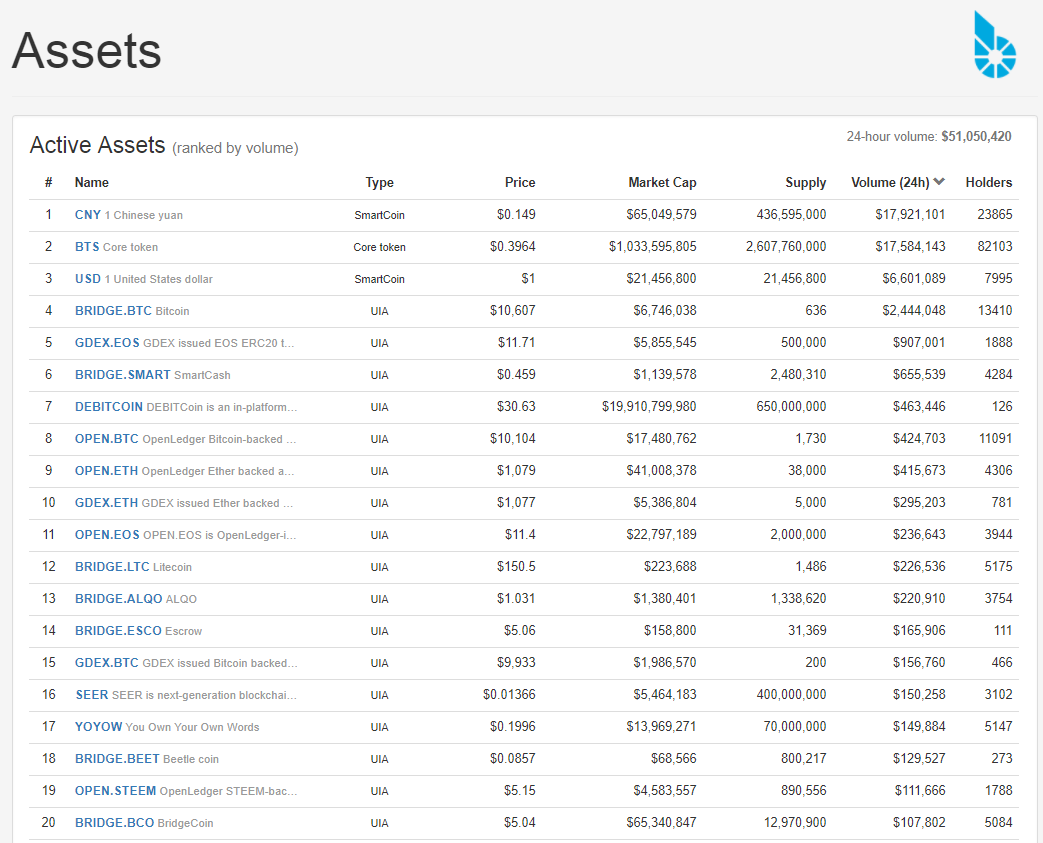Click SEER price $0.01366

[x=509, y=694]
